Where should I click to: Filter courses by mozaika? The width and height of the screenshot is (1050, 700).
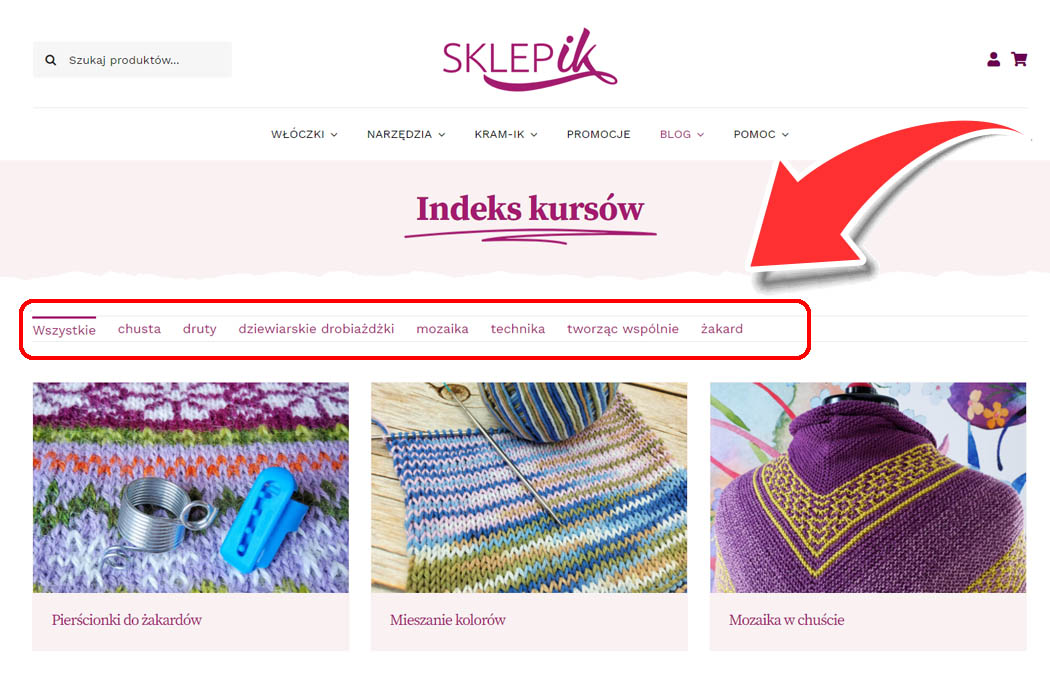click(442, 329)
